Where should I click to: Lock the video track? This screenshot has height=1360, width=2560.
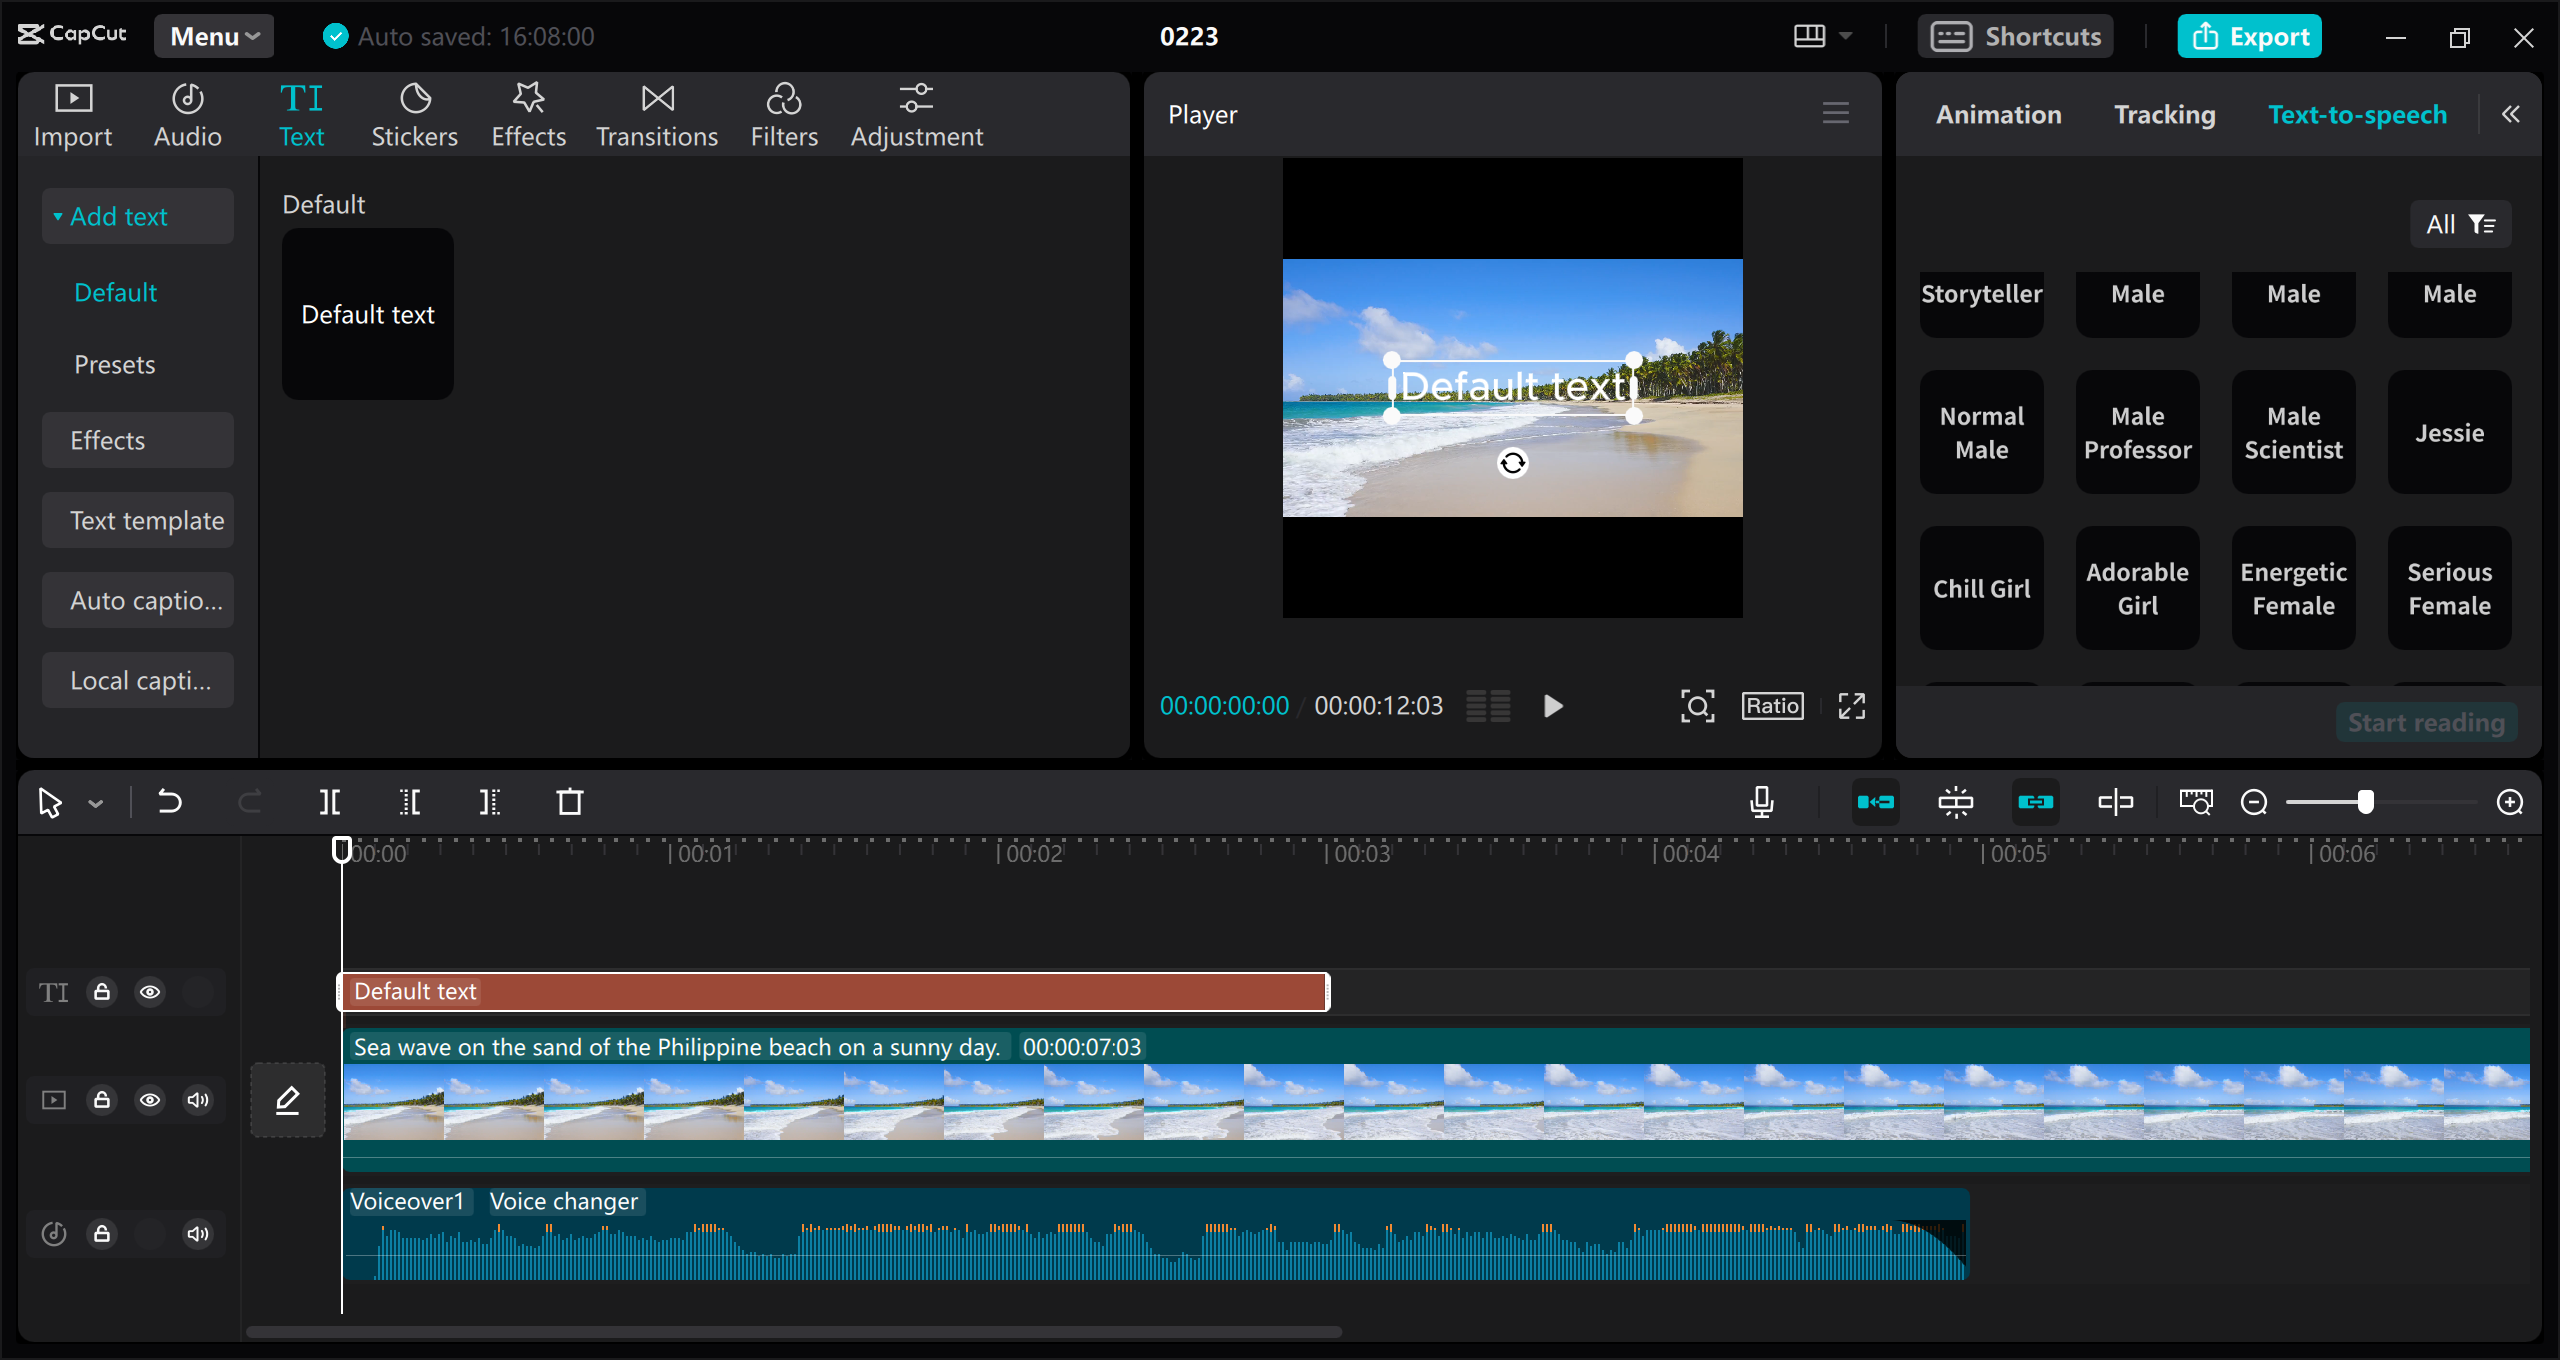(102, 1100)
